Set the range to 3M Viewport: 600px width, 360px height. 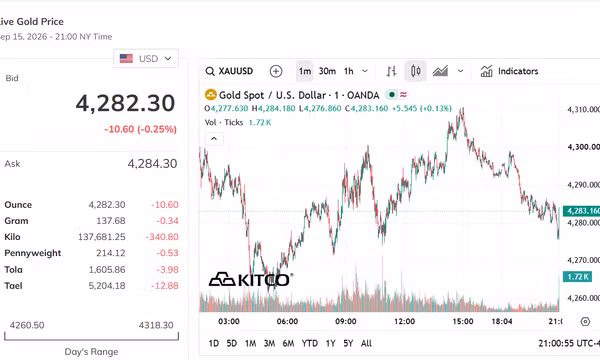pos(269,343)
